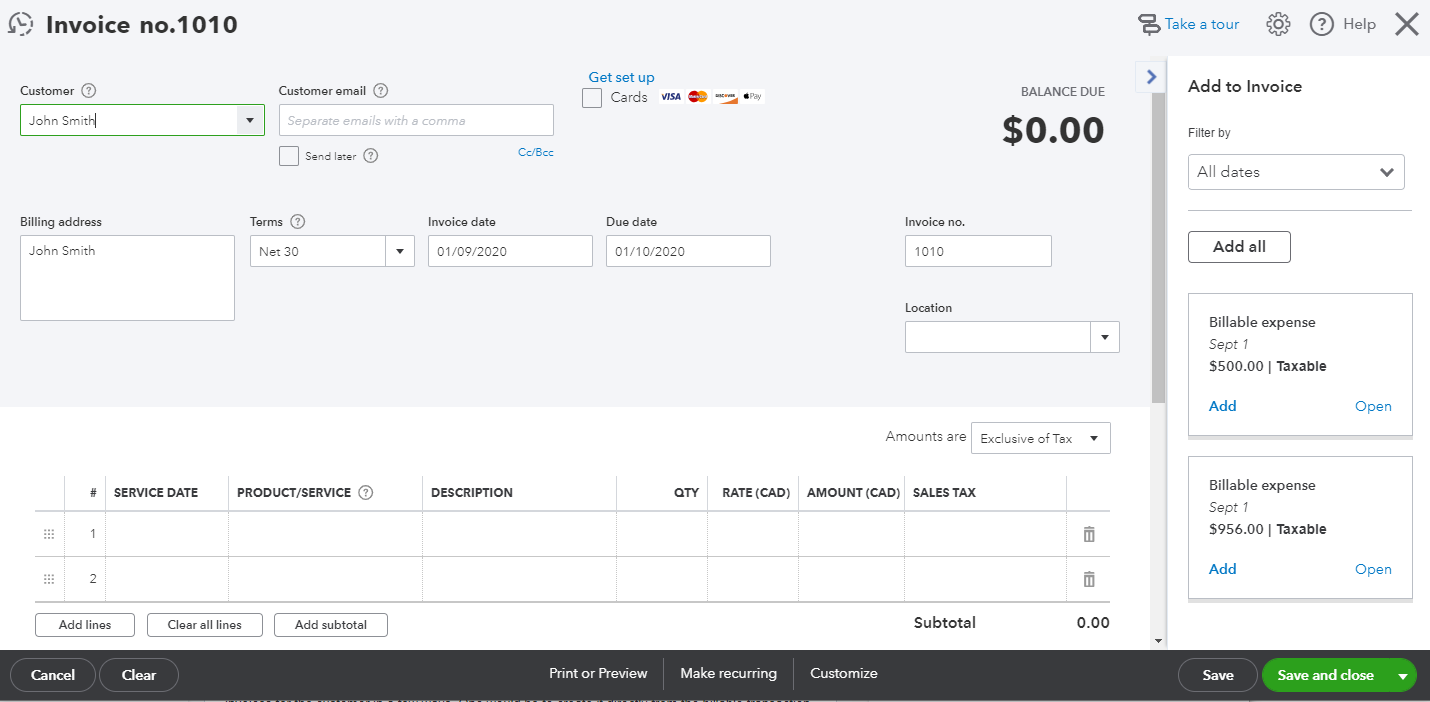Click the Cc/Bcc link

535,153
